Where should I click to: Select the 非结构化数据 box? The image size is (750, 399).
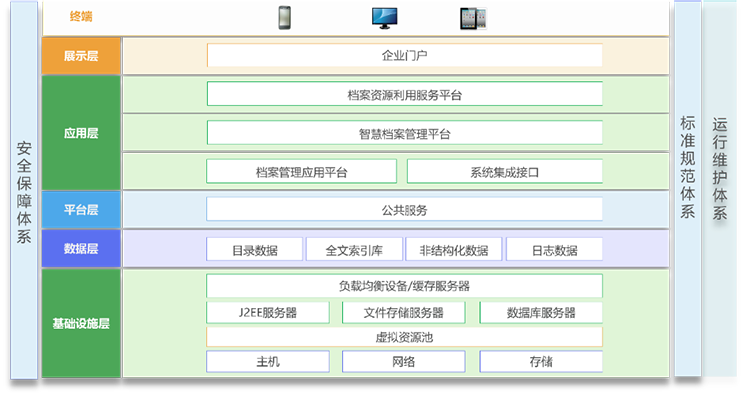coord(453,249)
